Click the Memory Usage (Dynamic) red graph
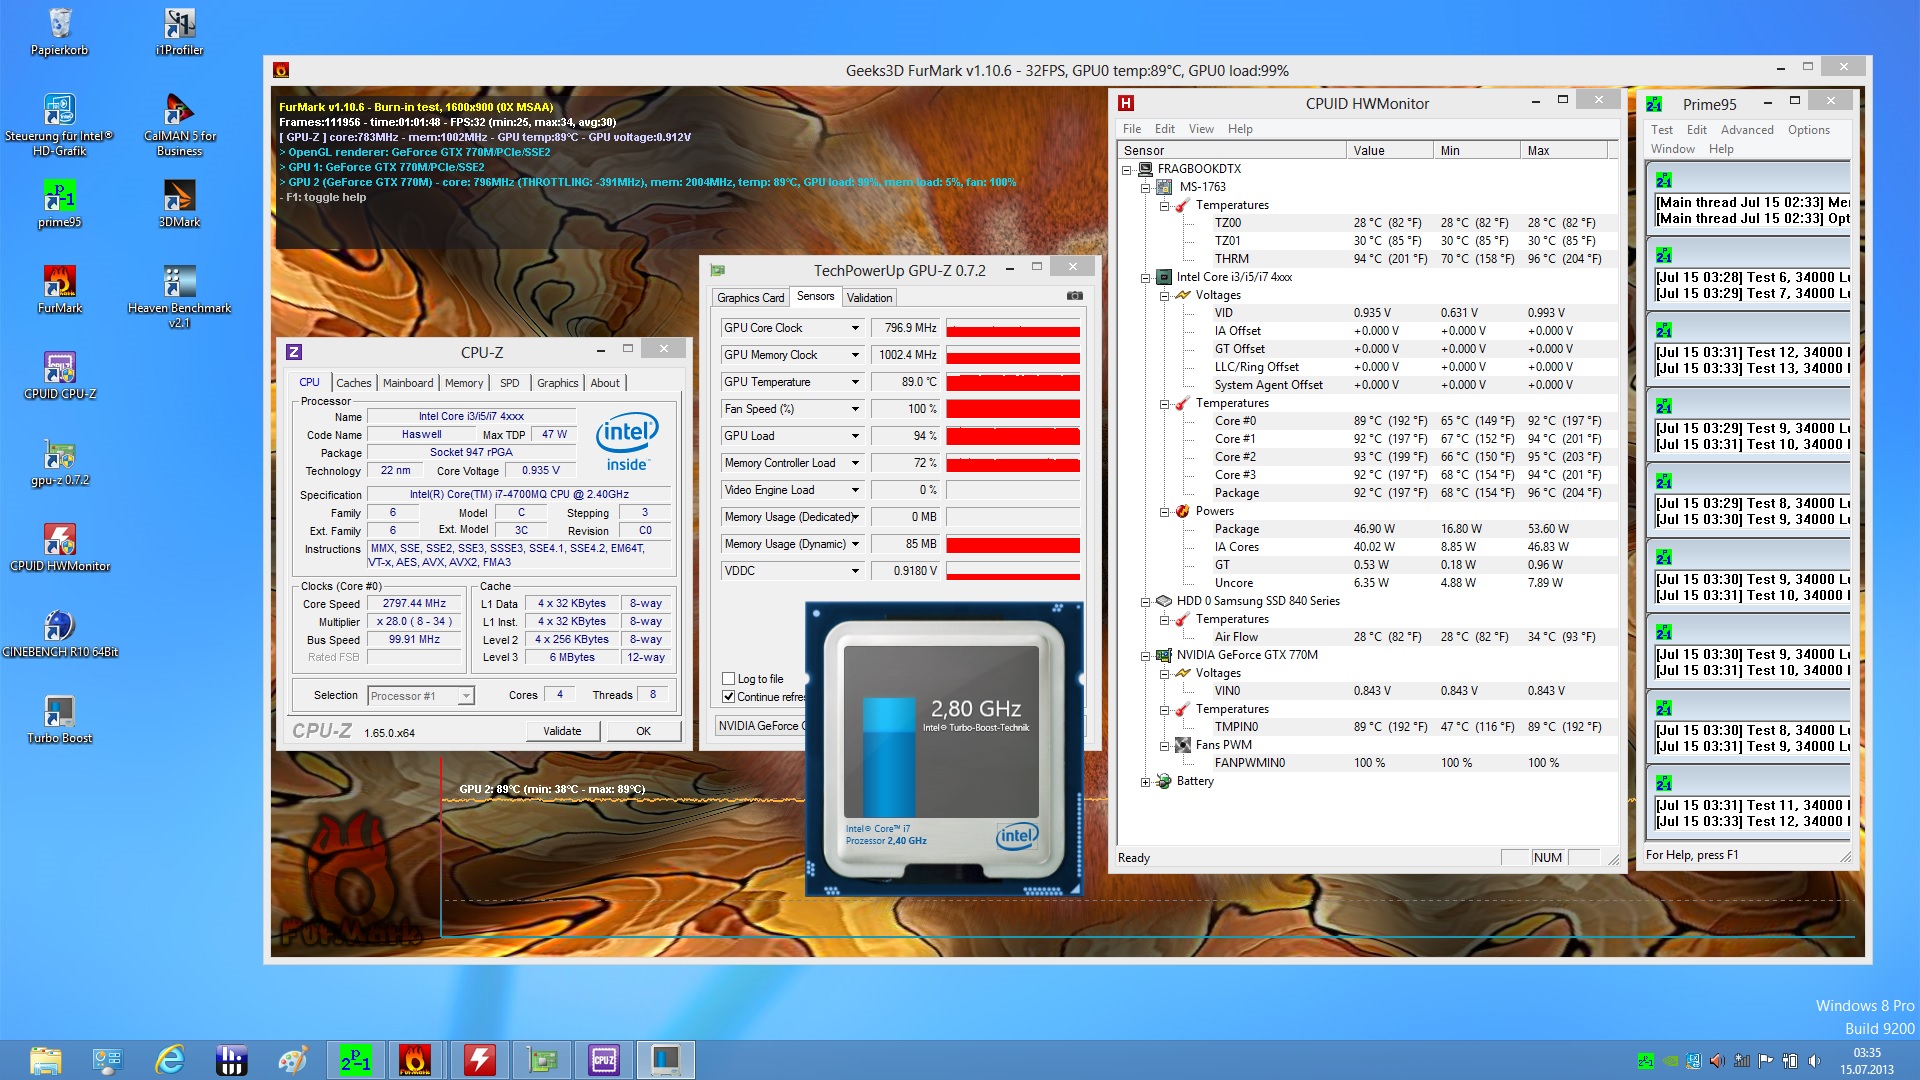Image resolution: width=1920 pixels, height=1080 pixels. pyautogui.click(x=1013, y=544)
